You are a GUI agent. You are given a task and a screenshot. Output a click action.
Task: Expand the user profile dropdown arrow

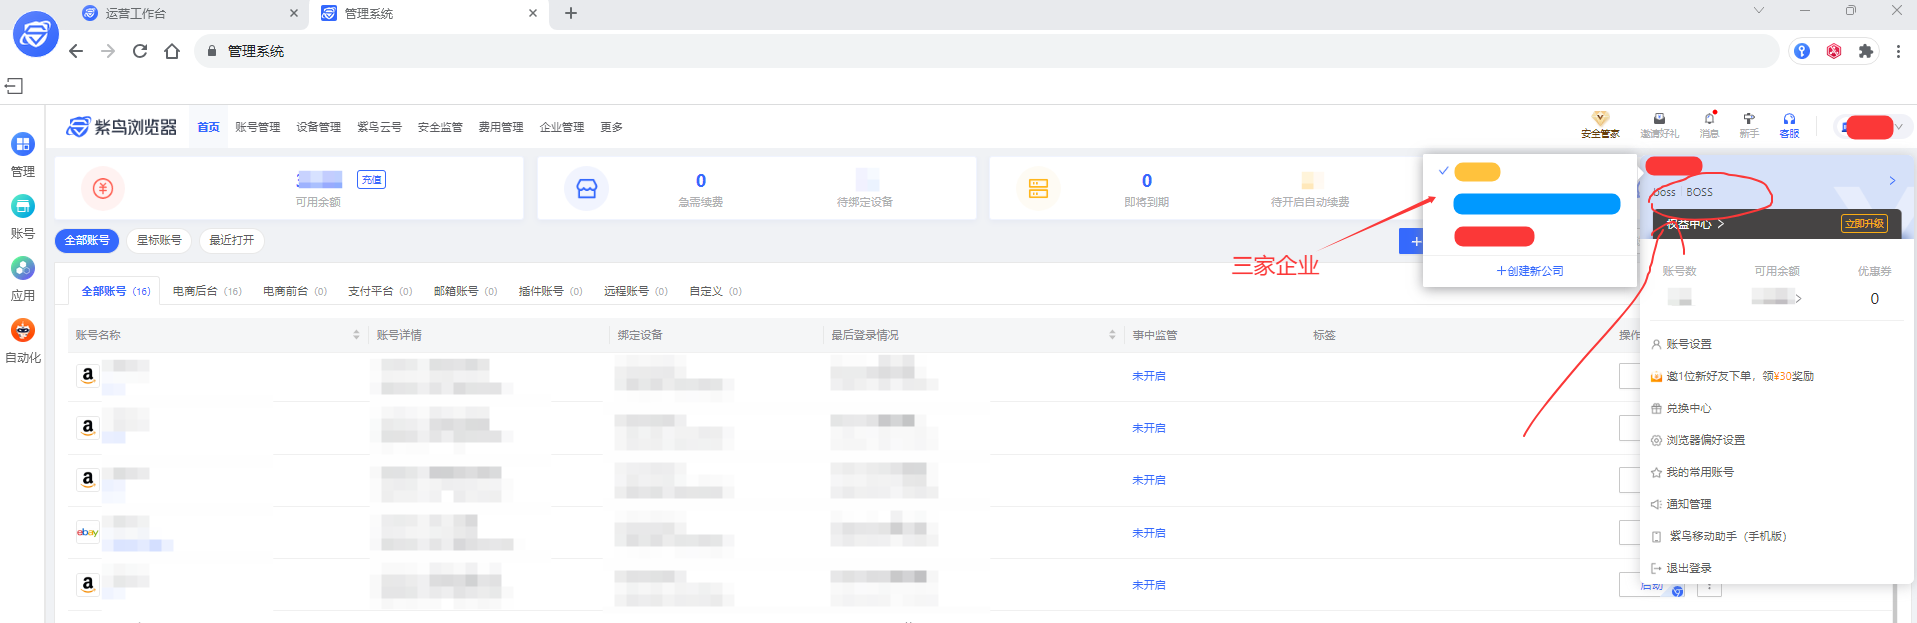click(x=1899, y=127)
